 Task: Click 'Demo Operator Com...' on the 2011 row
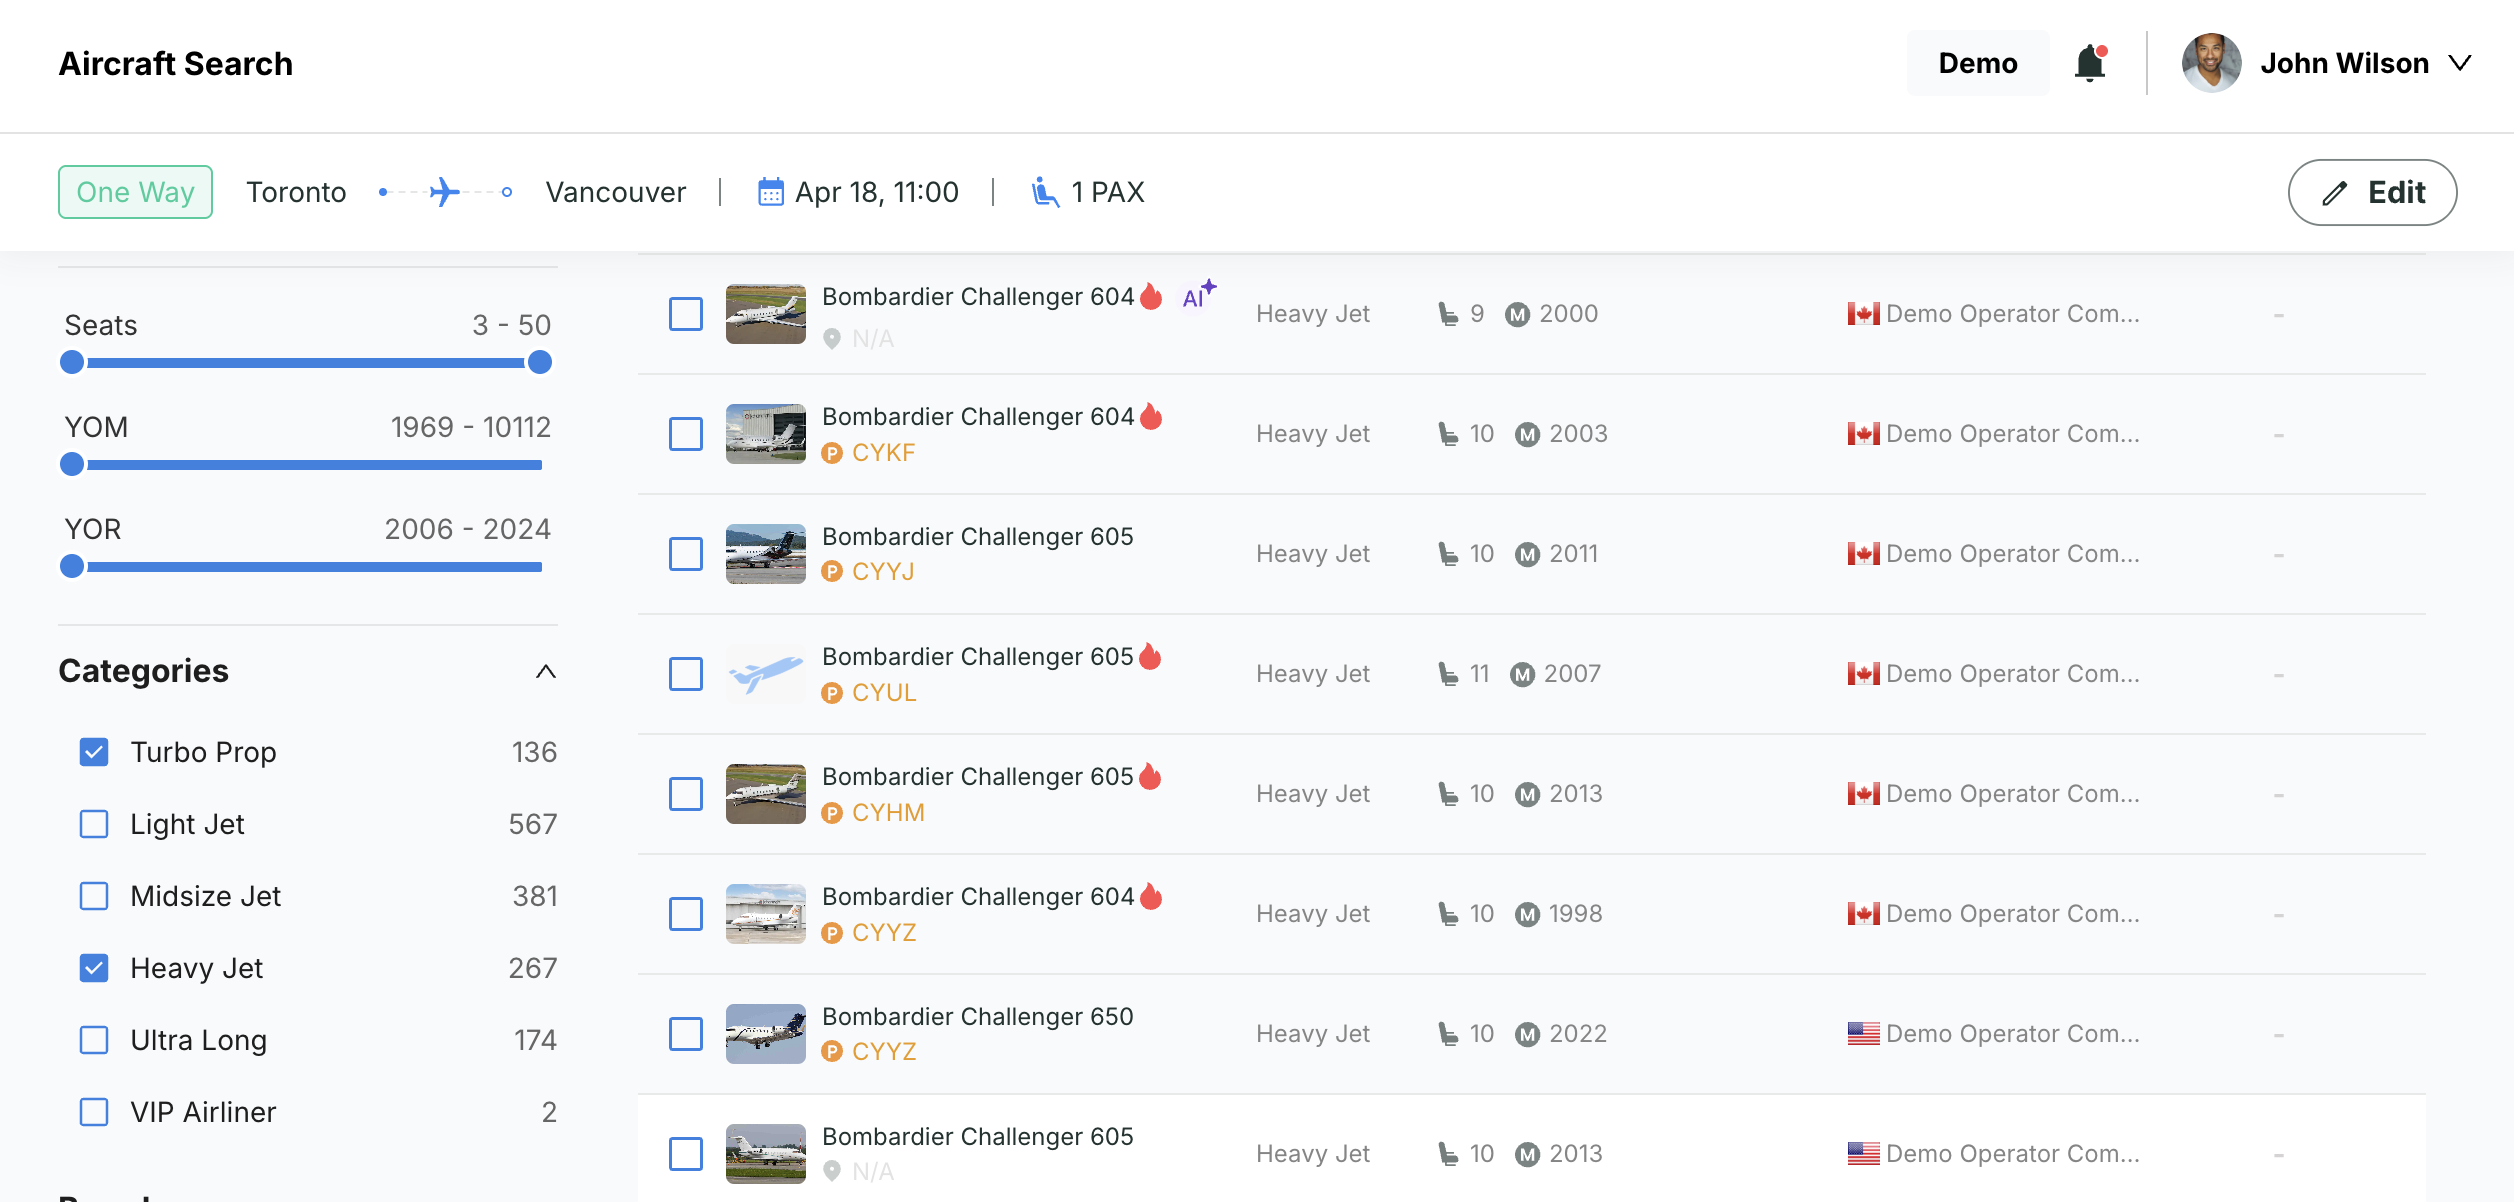coord(2013,554)
